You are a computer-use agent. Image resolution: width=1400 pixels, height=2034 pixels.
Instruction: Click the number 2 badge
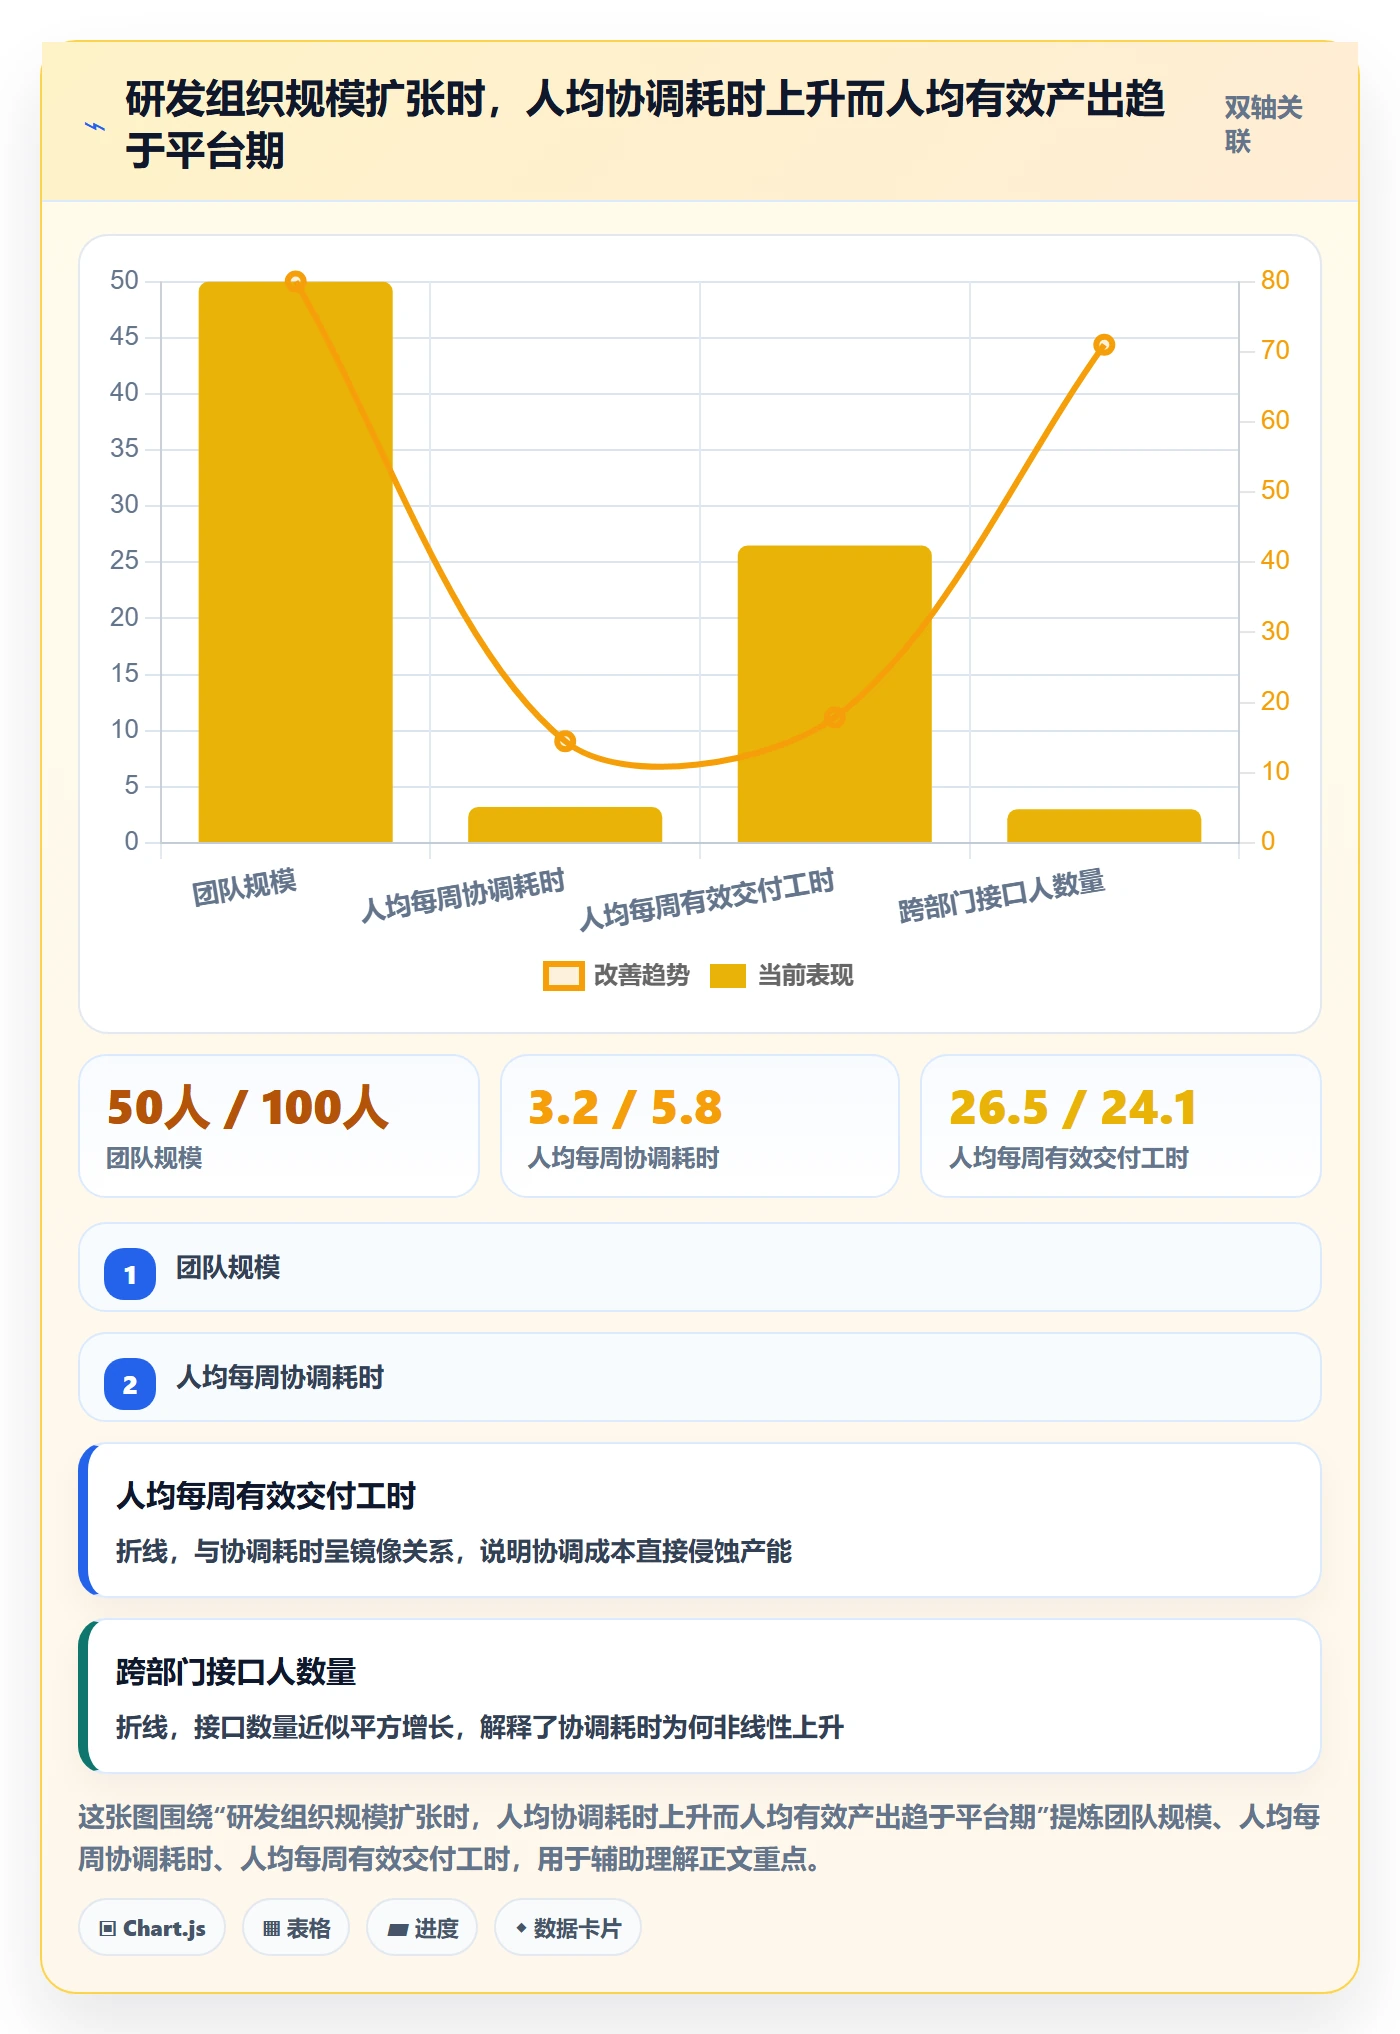click(x=130, y=1384)
